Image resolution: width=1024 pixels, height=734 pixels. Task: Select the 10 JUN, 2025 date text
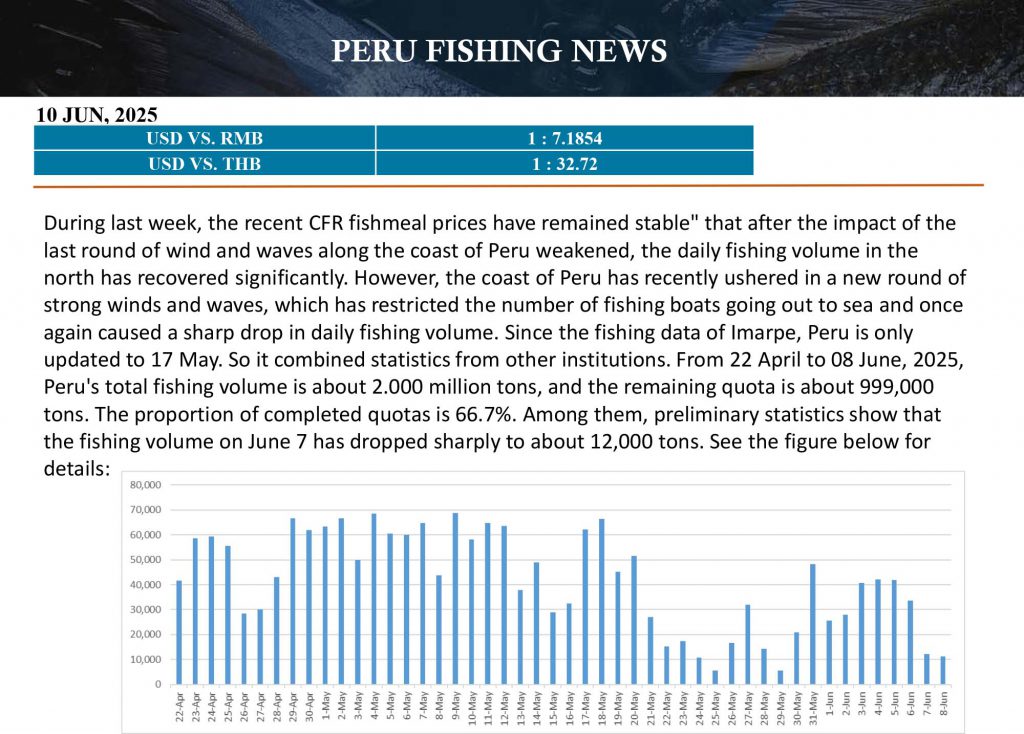click(x=97, y=115)
